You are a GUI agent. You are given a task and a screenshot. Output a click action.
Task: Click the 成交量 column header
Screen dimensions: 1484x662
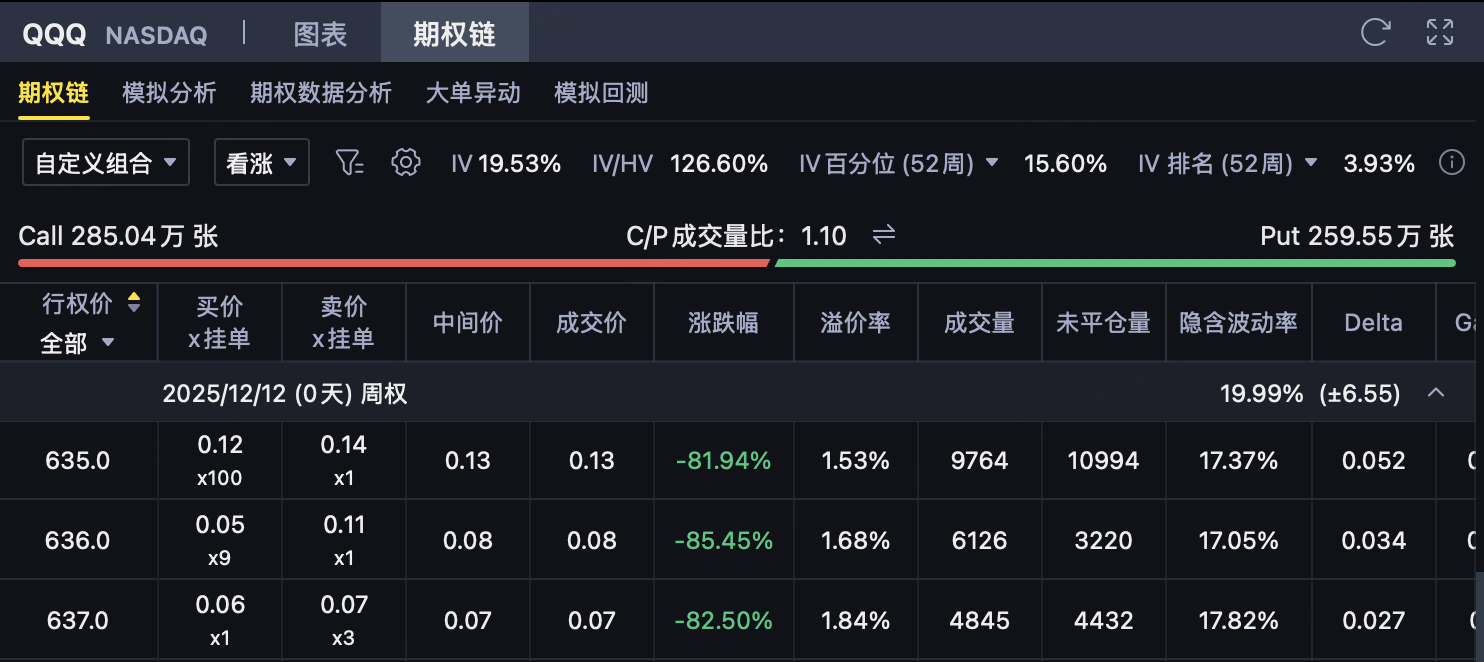(x=979, y=323)
